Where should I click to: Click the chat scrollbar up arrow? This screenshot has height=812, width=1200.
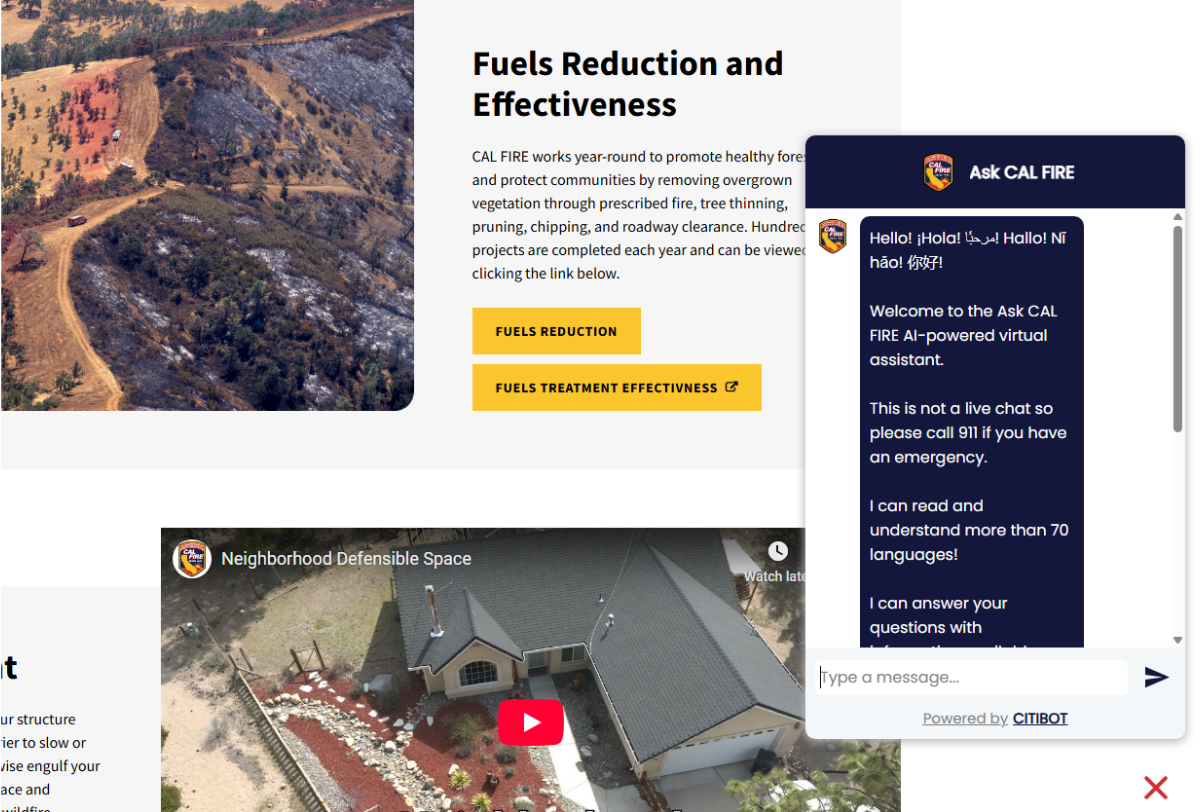[1178, 216]
